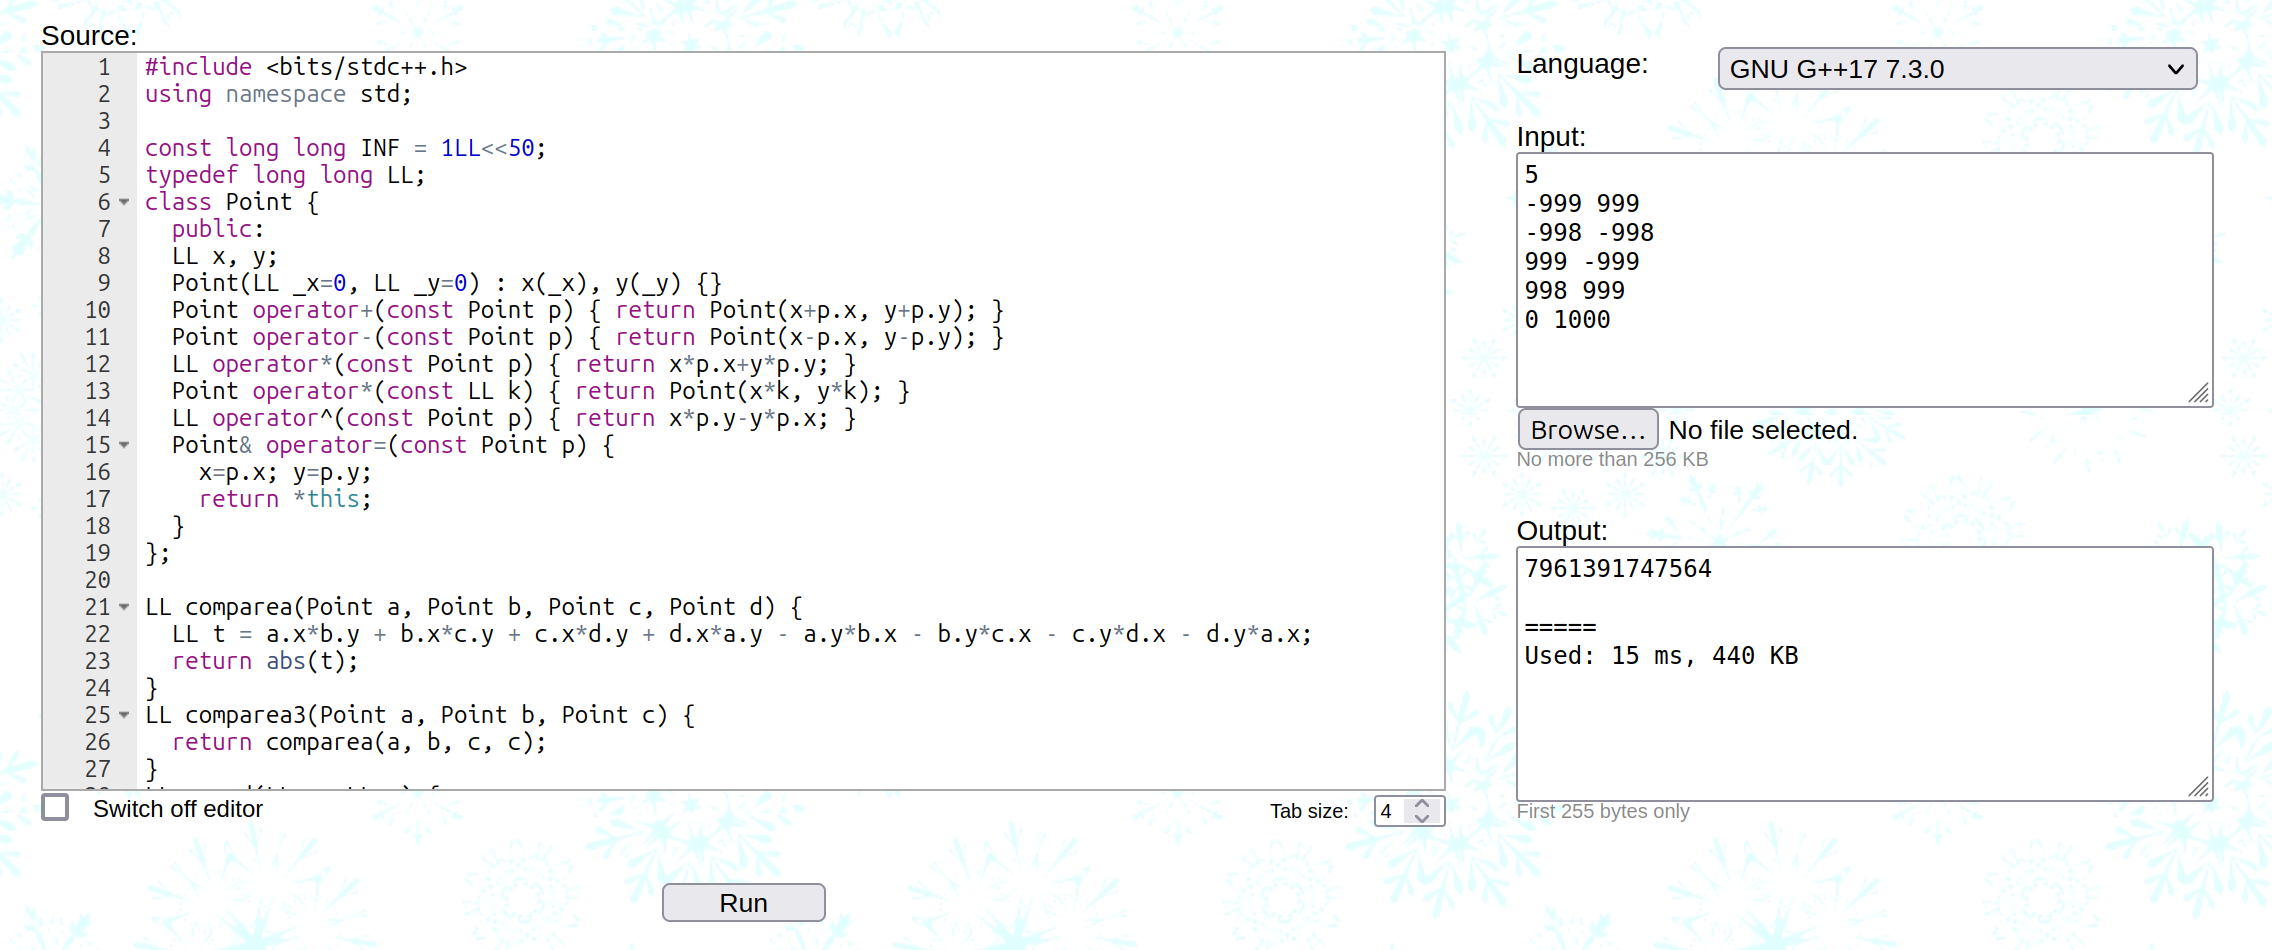
Task: Fold the comparea function at line 21
Action: click(125, 607)
